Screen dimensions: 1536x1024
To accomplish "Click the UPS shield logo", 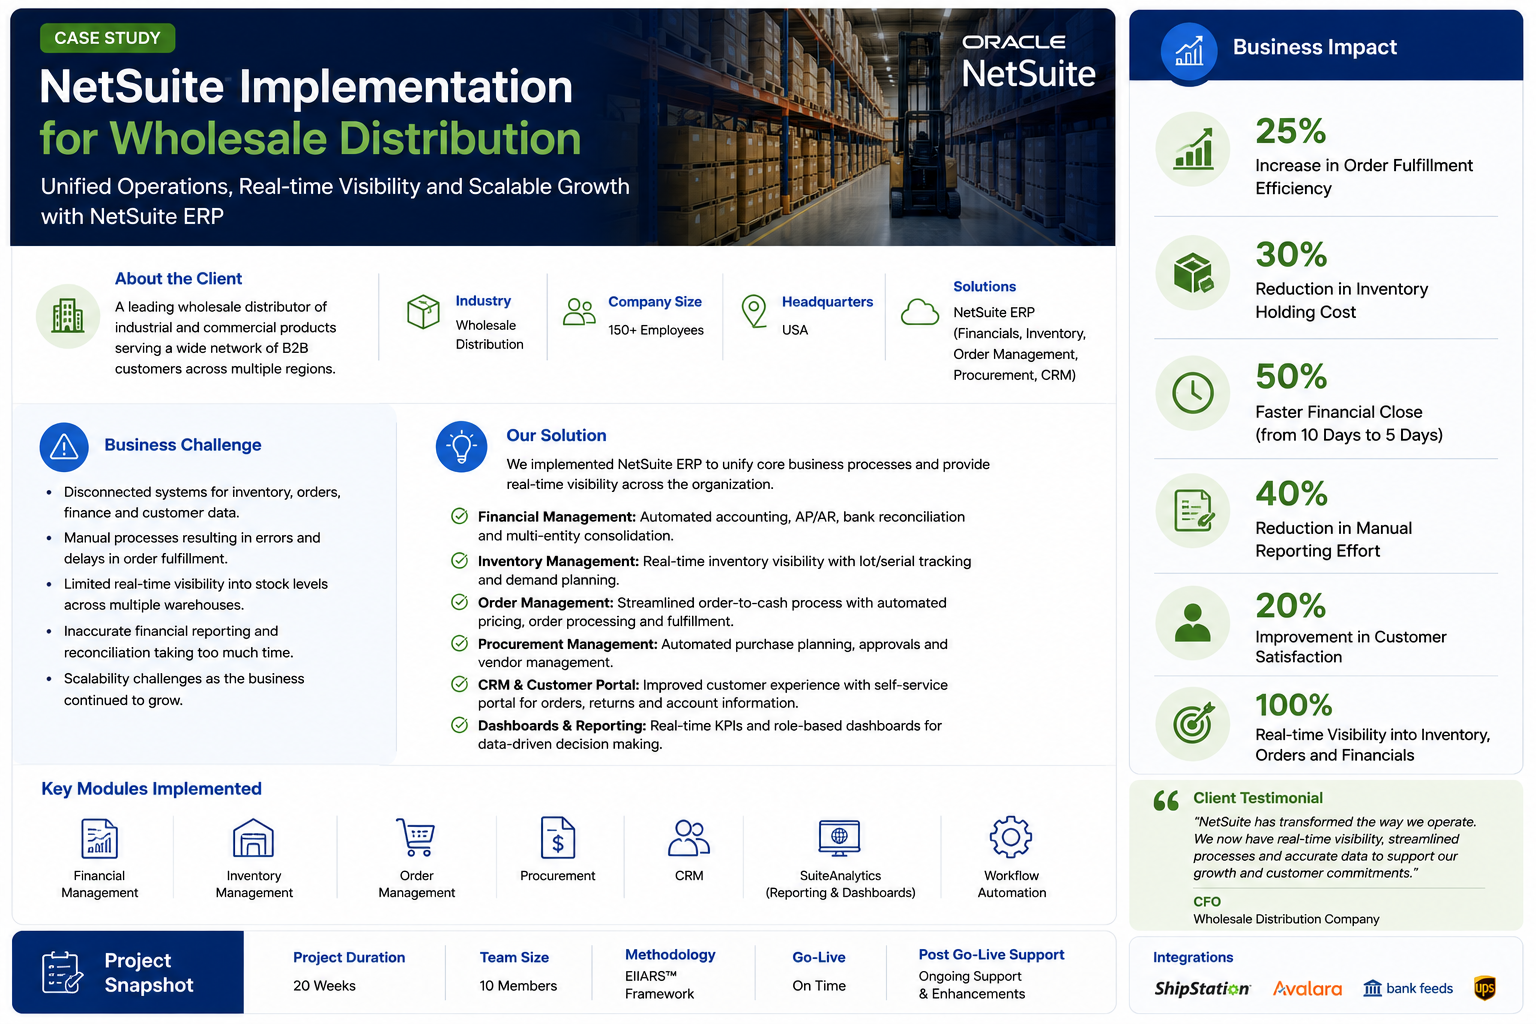I will tap(1485, 989).
